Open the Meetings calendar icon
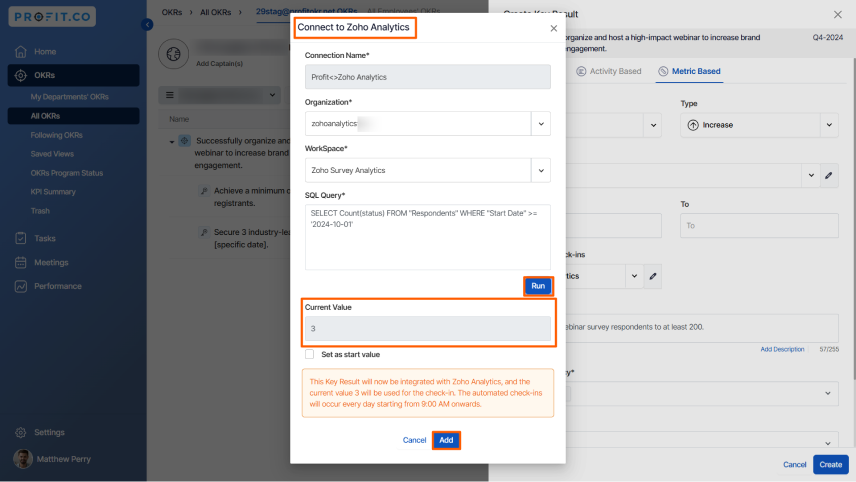The width and height of the screenshot is (856, 482). pos(21,263)
